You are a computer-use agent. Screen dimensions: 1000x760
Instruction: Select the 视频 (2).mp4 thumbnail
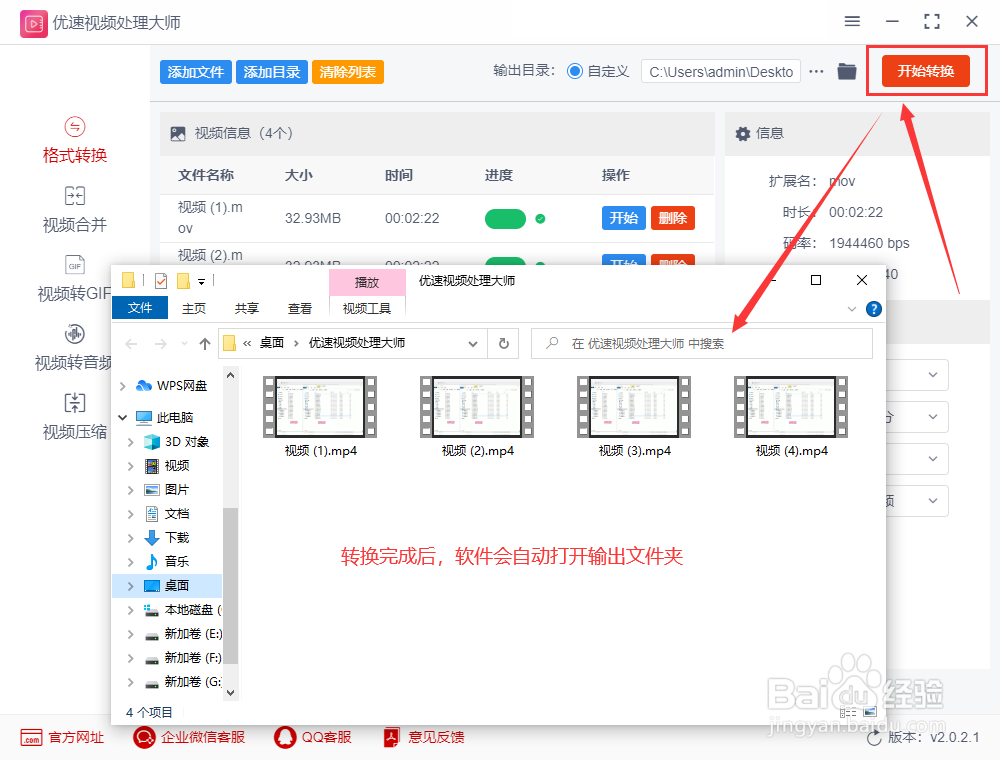click(x=477, y=407)
